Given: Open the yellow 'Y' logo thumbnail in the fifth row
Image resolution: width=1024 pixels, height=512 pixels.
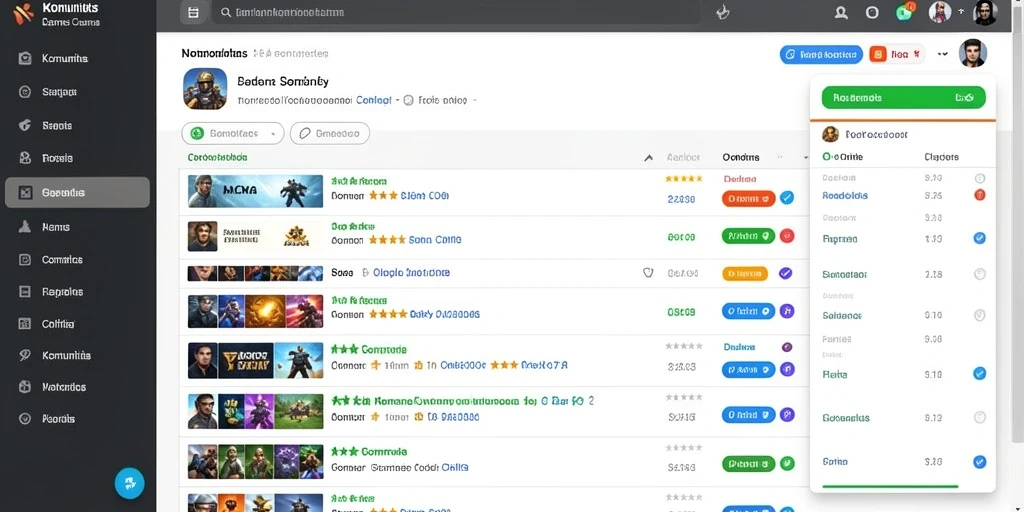Looking at the screenshot, I should [246, 361].
